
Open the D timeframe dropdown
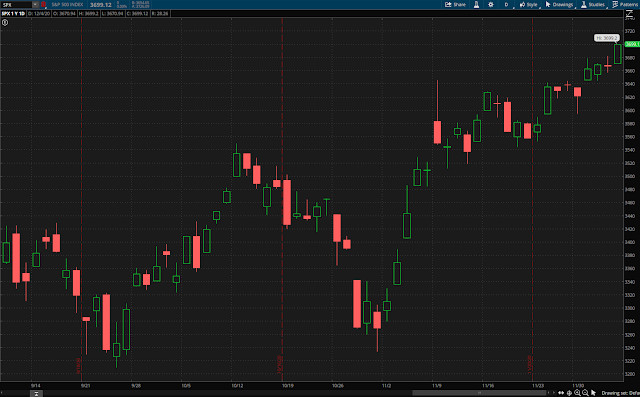pos(507,4)
